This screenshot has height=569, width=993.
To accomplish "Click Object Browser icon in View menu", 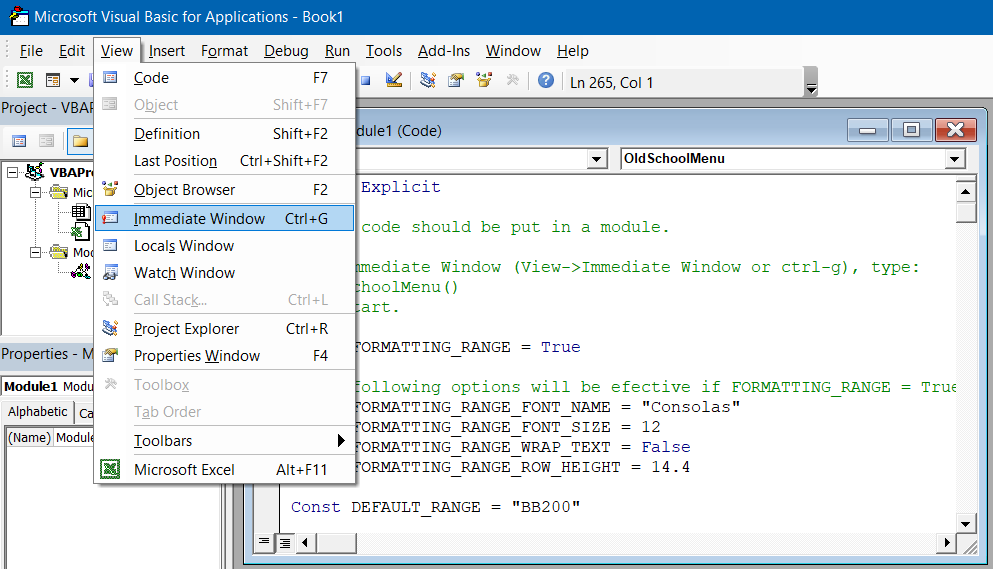I will (110, 188).
